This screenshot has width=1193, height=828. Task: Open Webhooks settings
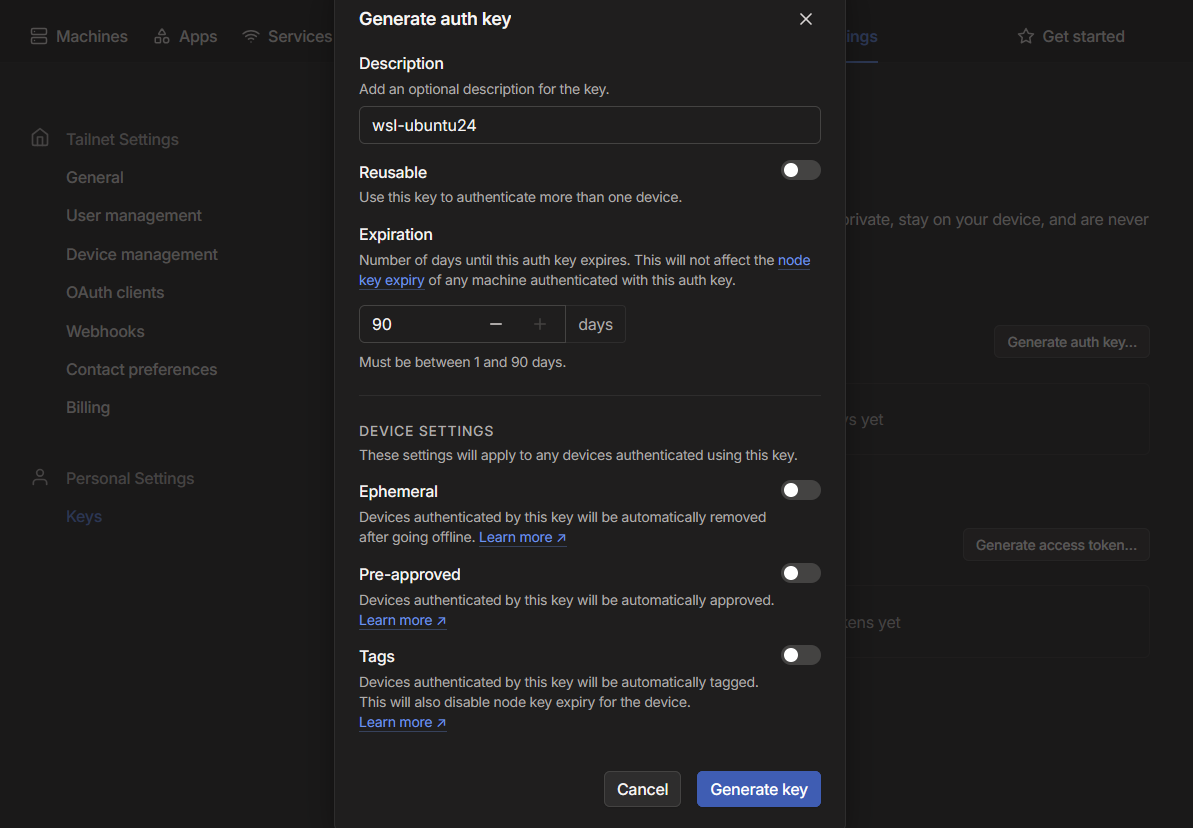[105, 331]
